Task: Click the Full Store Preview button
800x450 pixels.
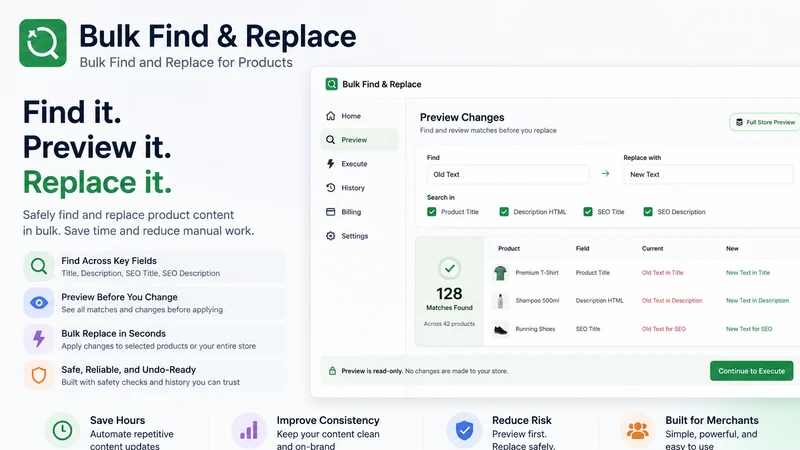Action: [x=765, y=122]
